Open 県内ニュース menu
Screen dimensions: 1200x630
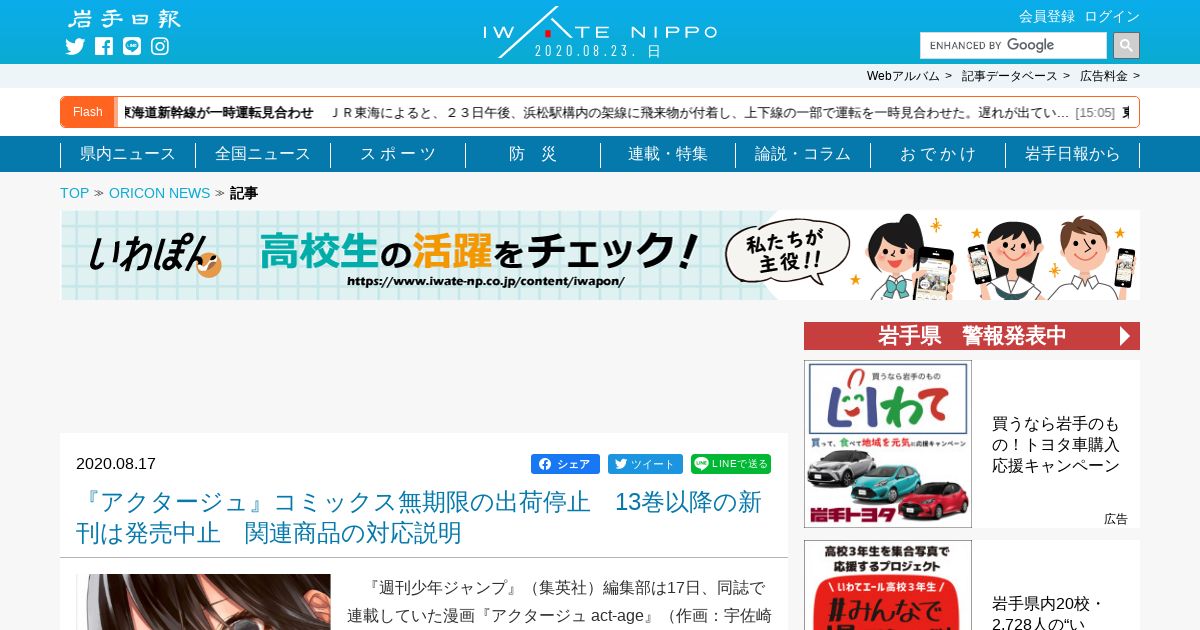coord(128,154)
